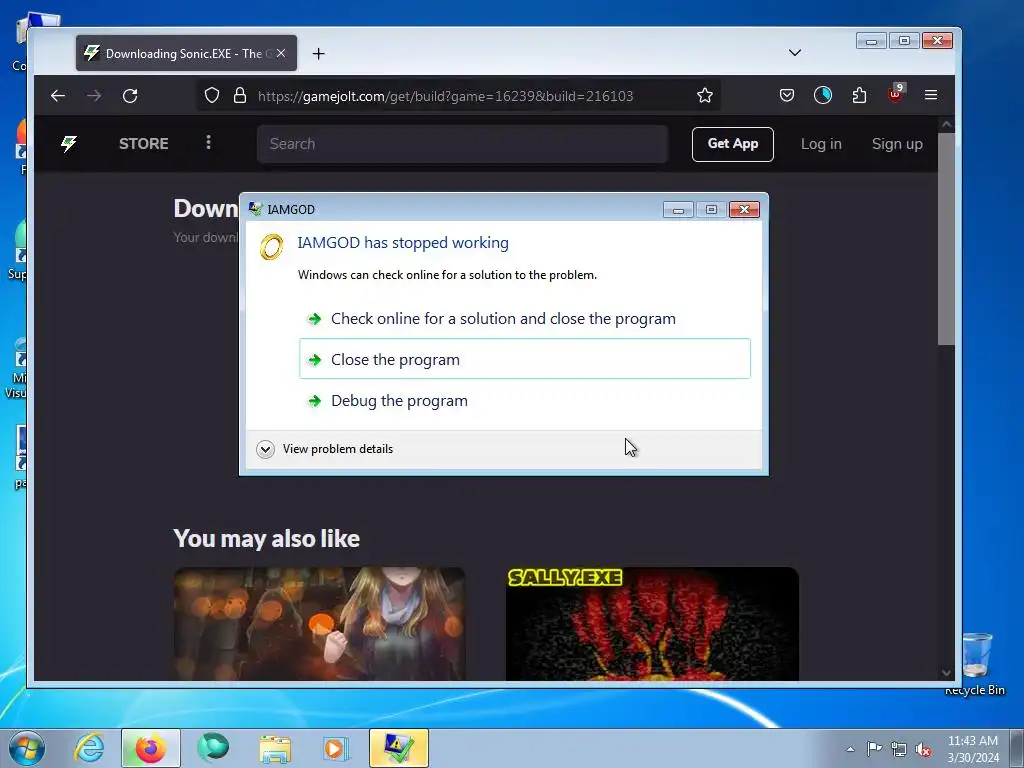Reload the Game Jolt page
The image size is (1024, 768).
coord(130,96)
